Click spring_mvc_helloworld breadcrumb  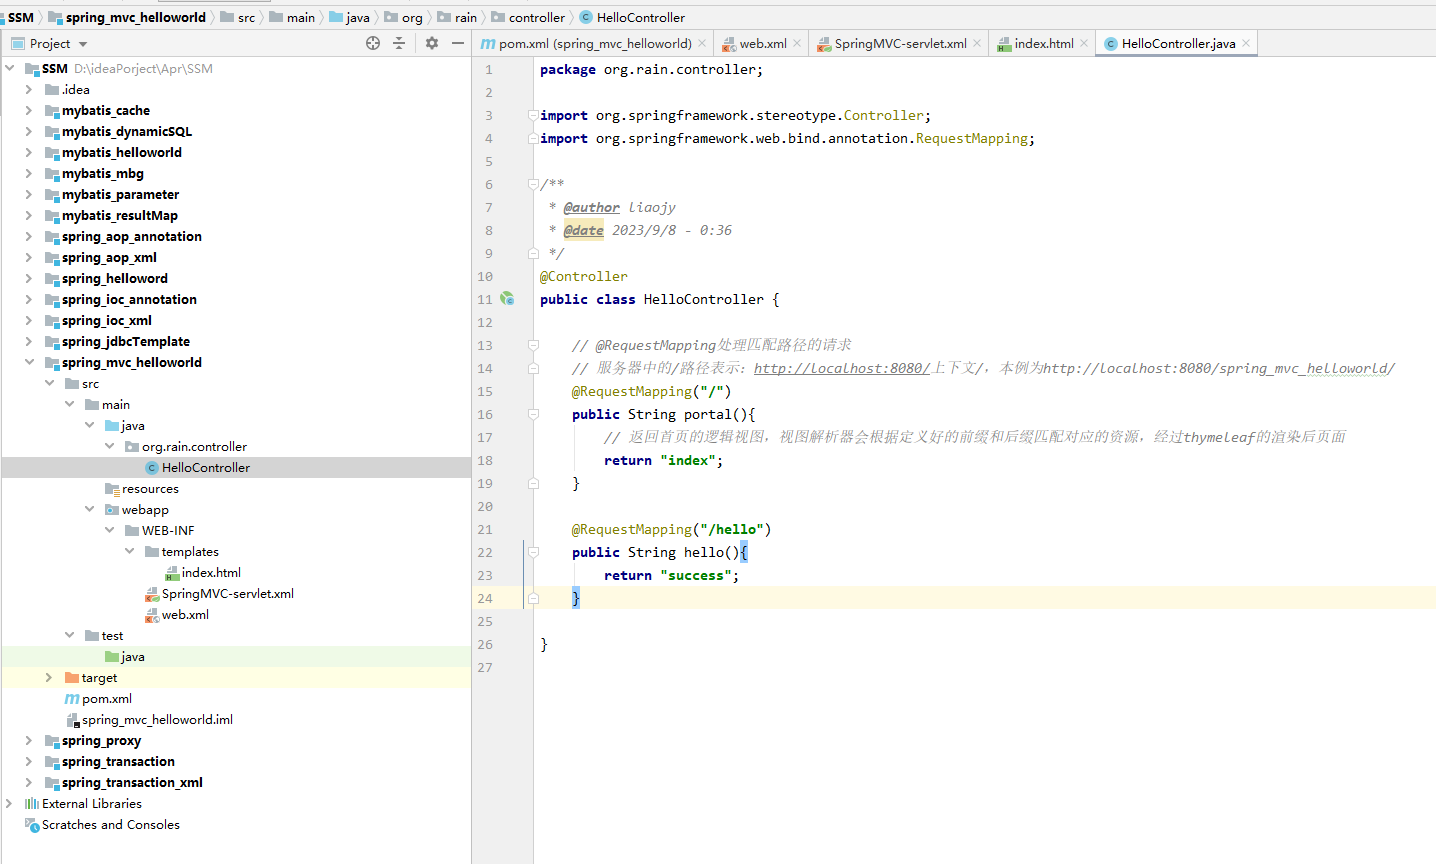127,17
